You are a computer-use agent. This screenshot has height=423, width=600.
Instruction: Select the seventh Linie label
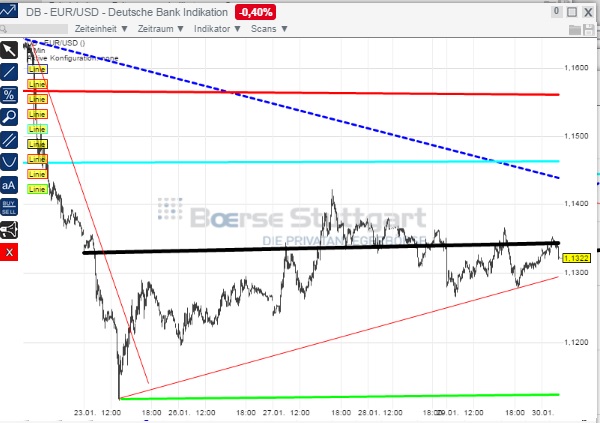37,159
